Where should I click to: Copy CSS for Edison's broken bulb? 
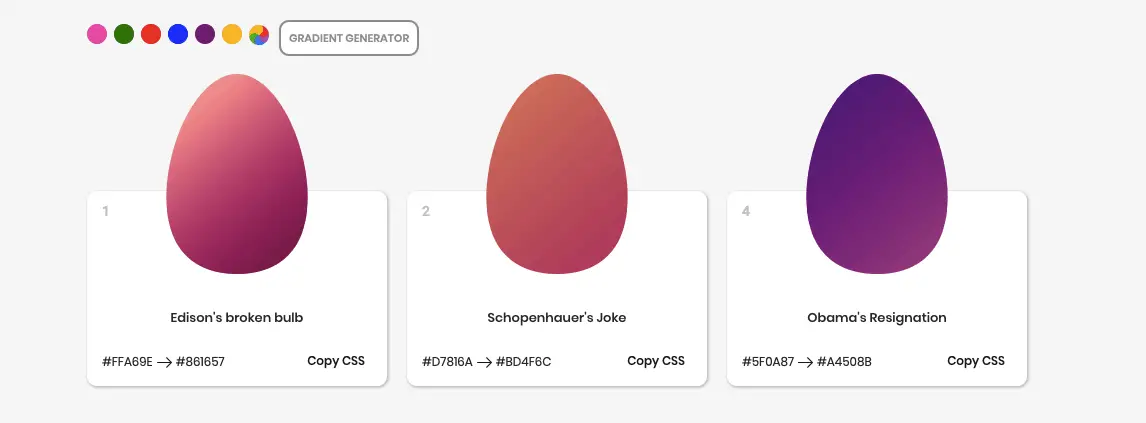point(335,361)
